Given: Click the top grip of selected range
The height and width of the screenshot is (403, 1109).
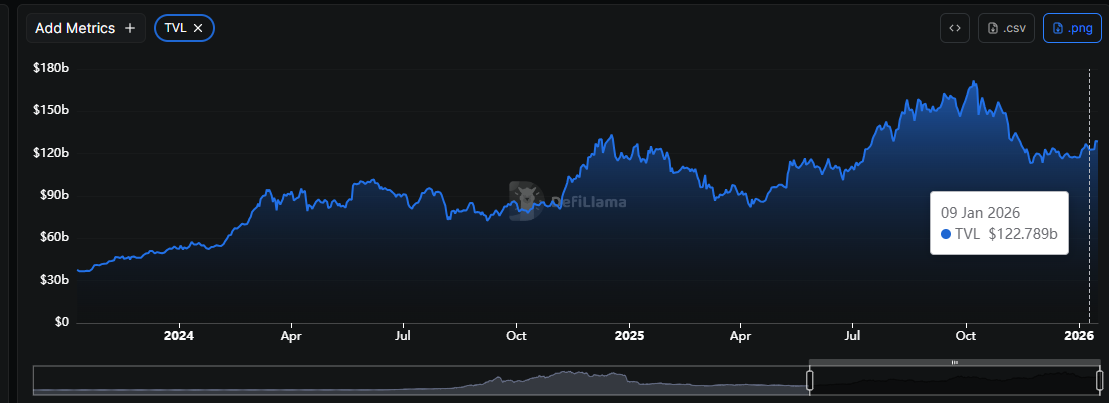Looking at the screenshot, I should pos(954,362).
